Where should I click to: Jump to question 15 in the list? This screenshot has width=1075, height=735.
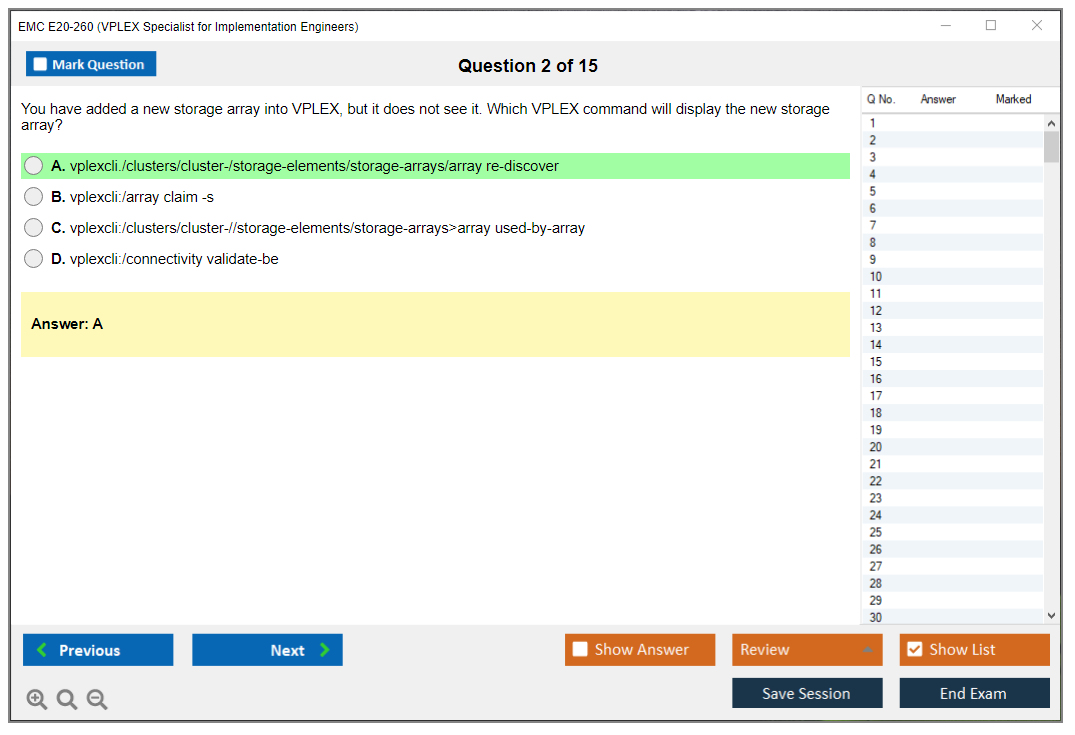876,362
